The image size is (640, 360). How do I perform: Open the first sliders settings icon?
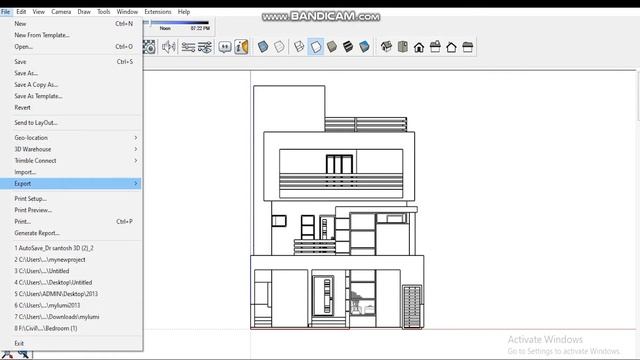(x=188, y=47)
